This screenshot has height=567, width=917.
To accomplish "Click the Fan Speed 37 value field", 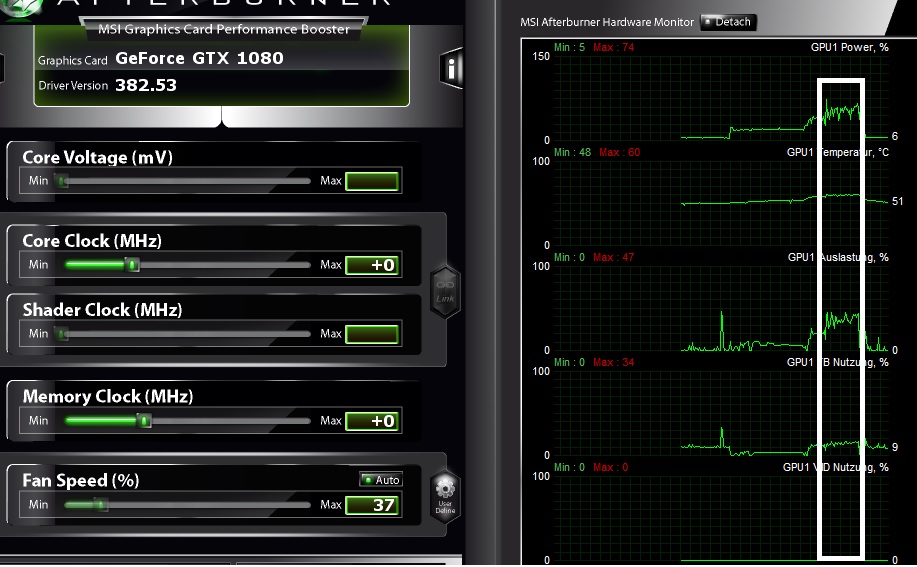I will [372, 505].
